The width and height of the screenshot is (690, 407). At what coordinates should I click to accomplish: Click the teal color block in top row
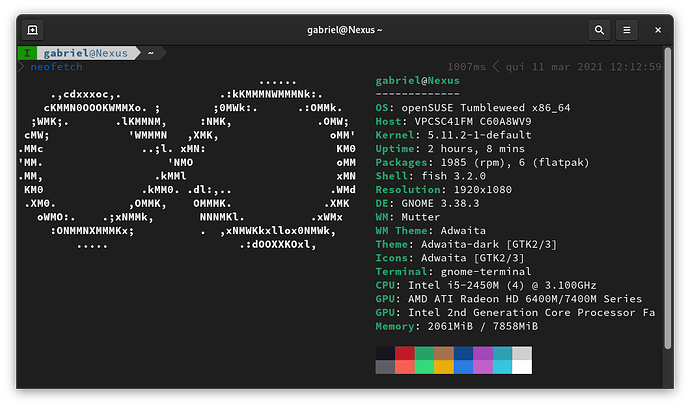point(503,353)
